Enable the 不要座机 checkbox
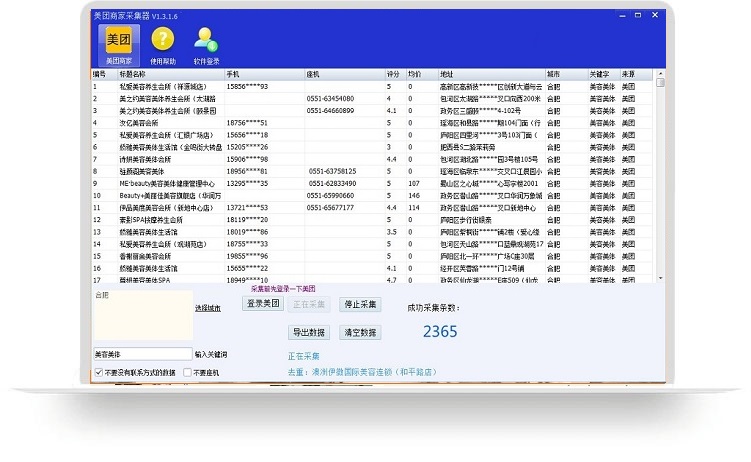This screenshot has width=751, height=462. tap(187, 372)
